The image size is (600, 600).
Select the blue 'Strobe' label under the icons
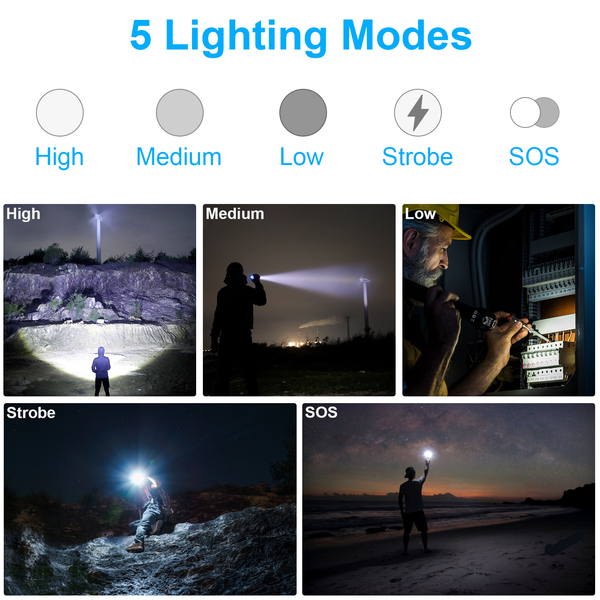[x=417, y=157]
